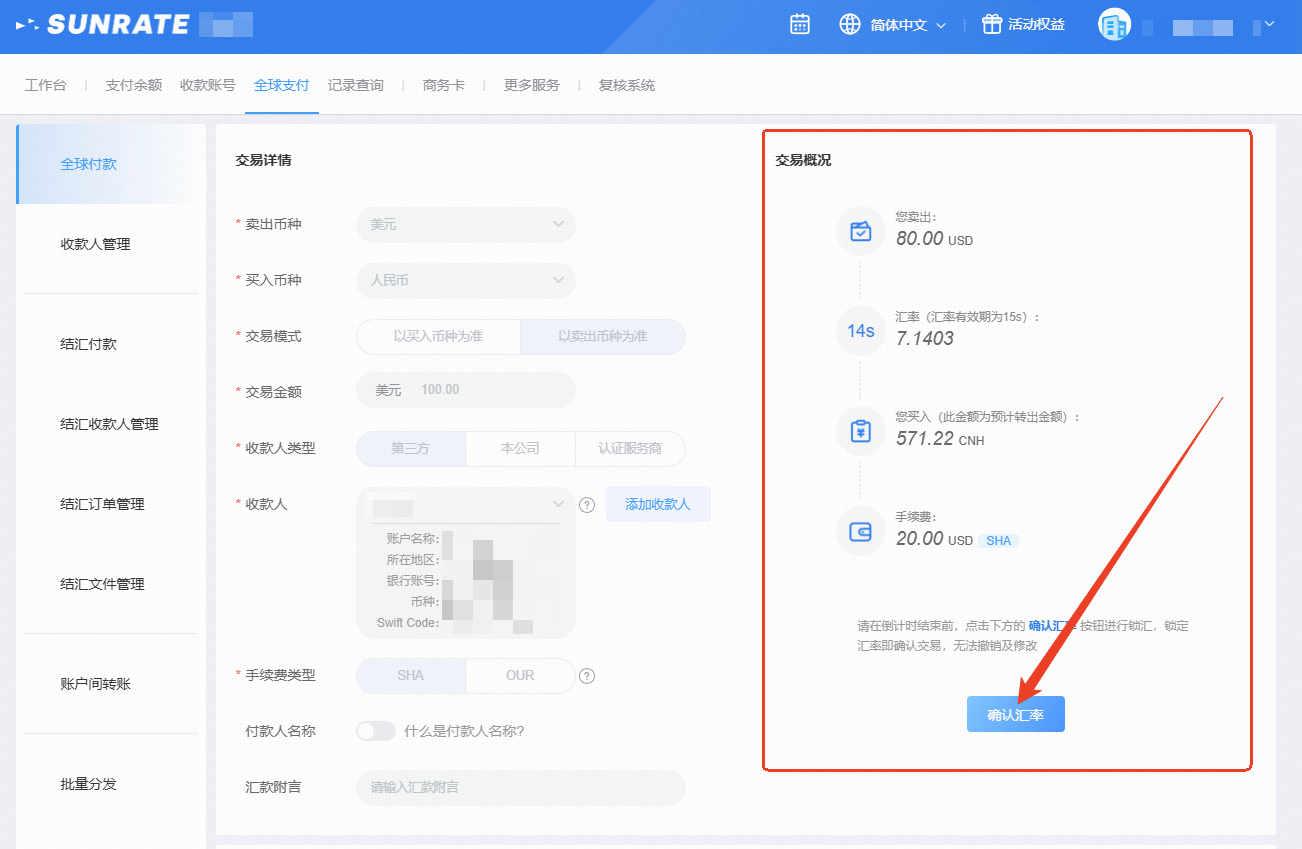Click the company avatar icon
Image resolution: width=1302 pixels, height=849 pixels.
(1114, 25)
